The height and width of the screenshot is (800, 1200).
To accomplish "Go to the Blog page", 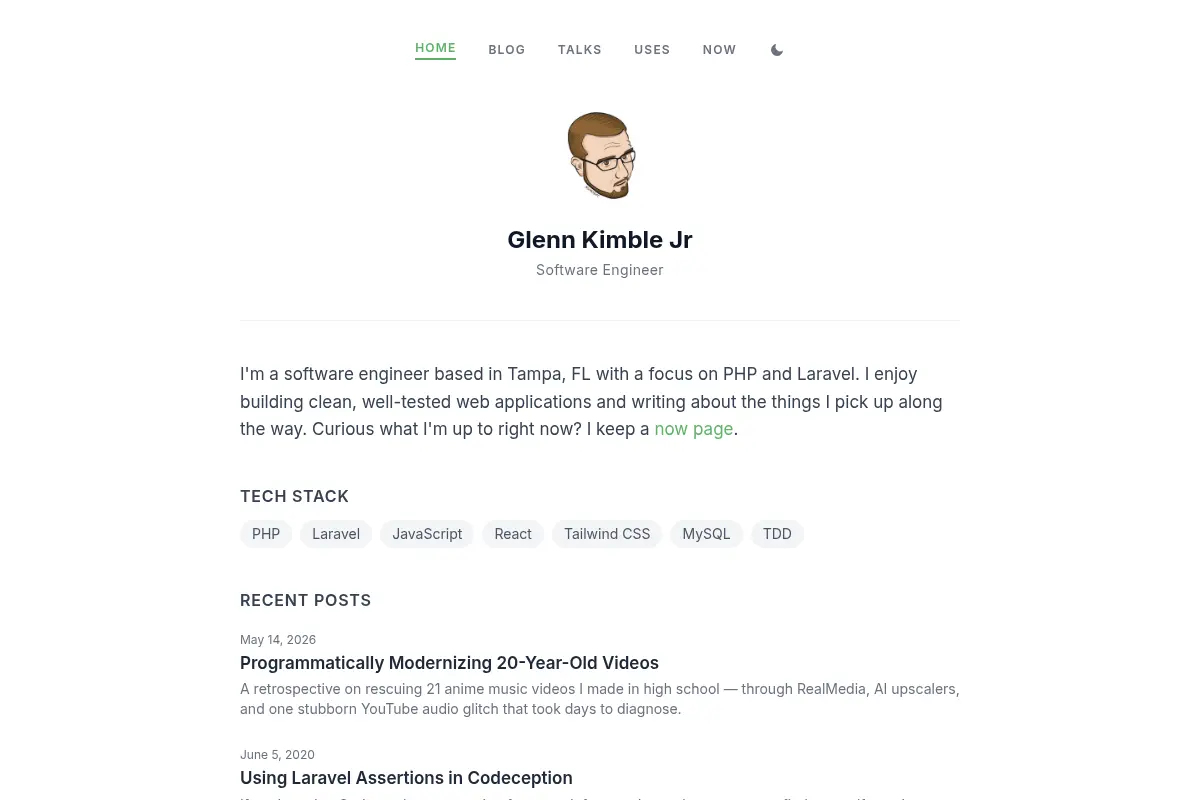I will click(x=507, y=50).
